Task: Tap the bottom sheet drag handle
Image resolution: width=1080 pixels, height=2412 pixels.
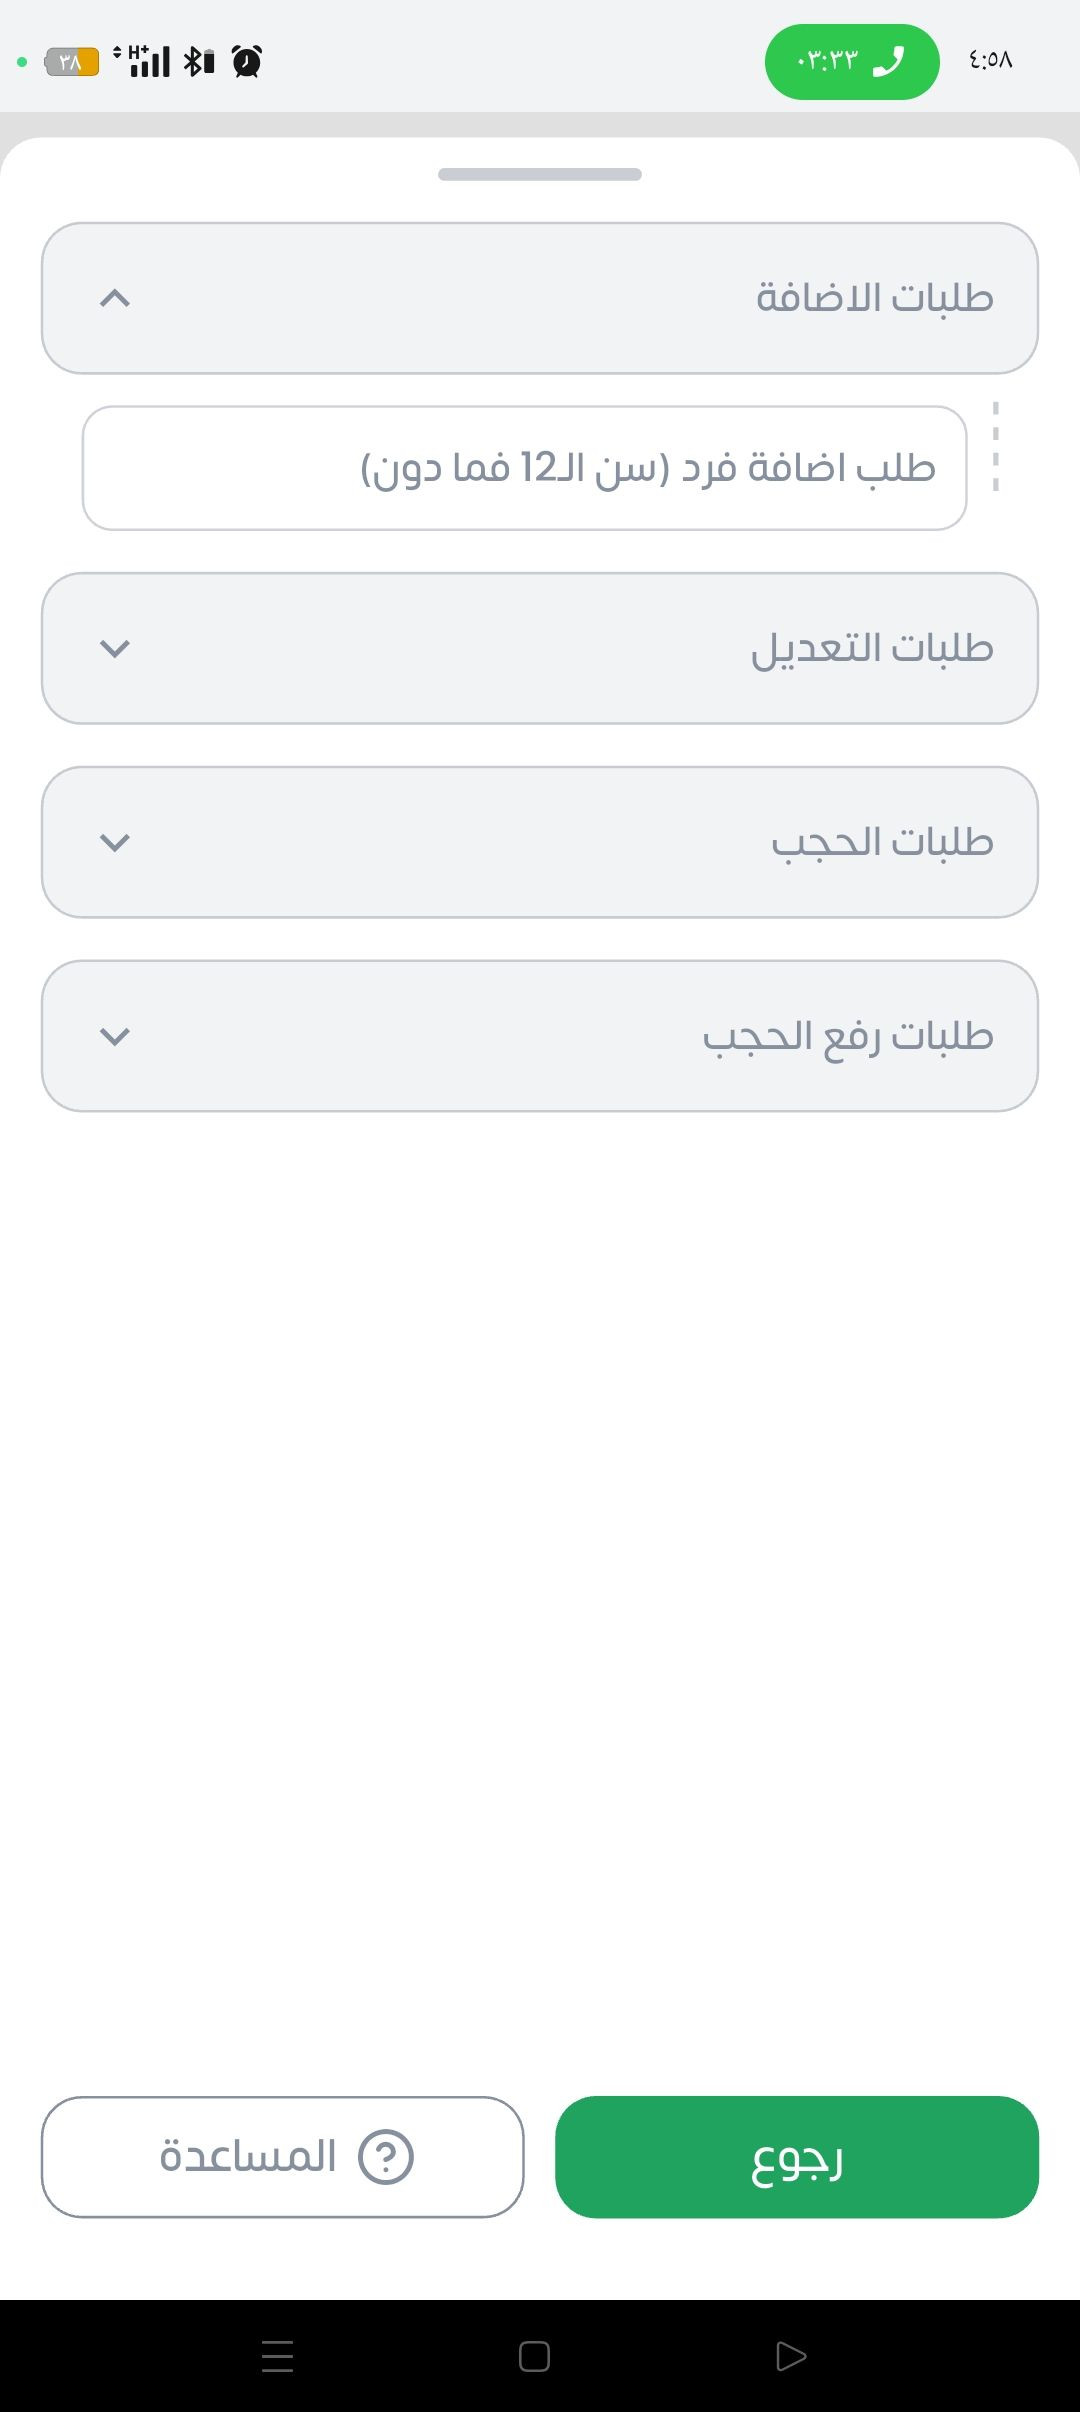Action: (x=540, y=174)
